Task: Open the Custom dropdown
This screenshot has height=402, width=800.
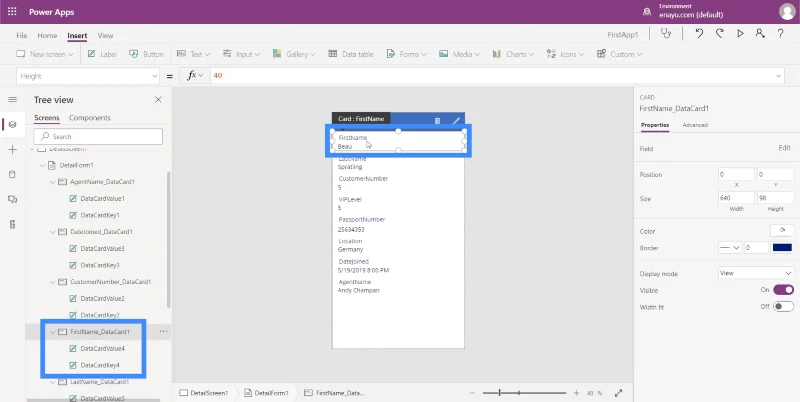Action: [x=619, y=54]
